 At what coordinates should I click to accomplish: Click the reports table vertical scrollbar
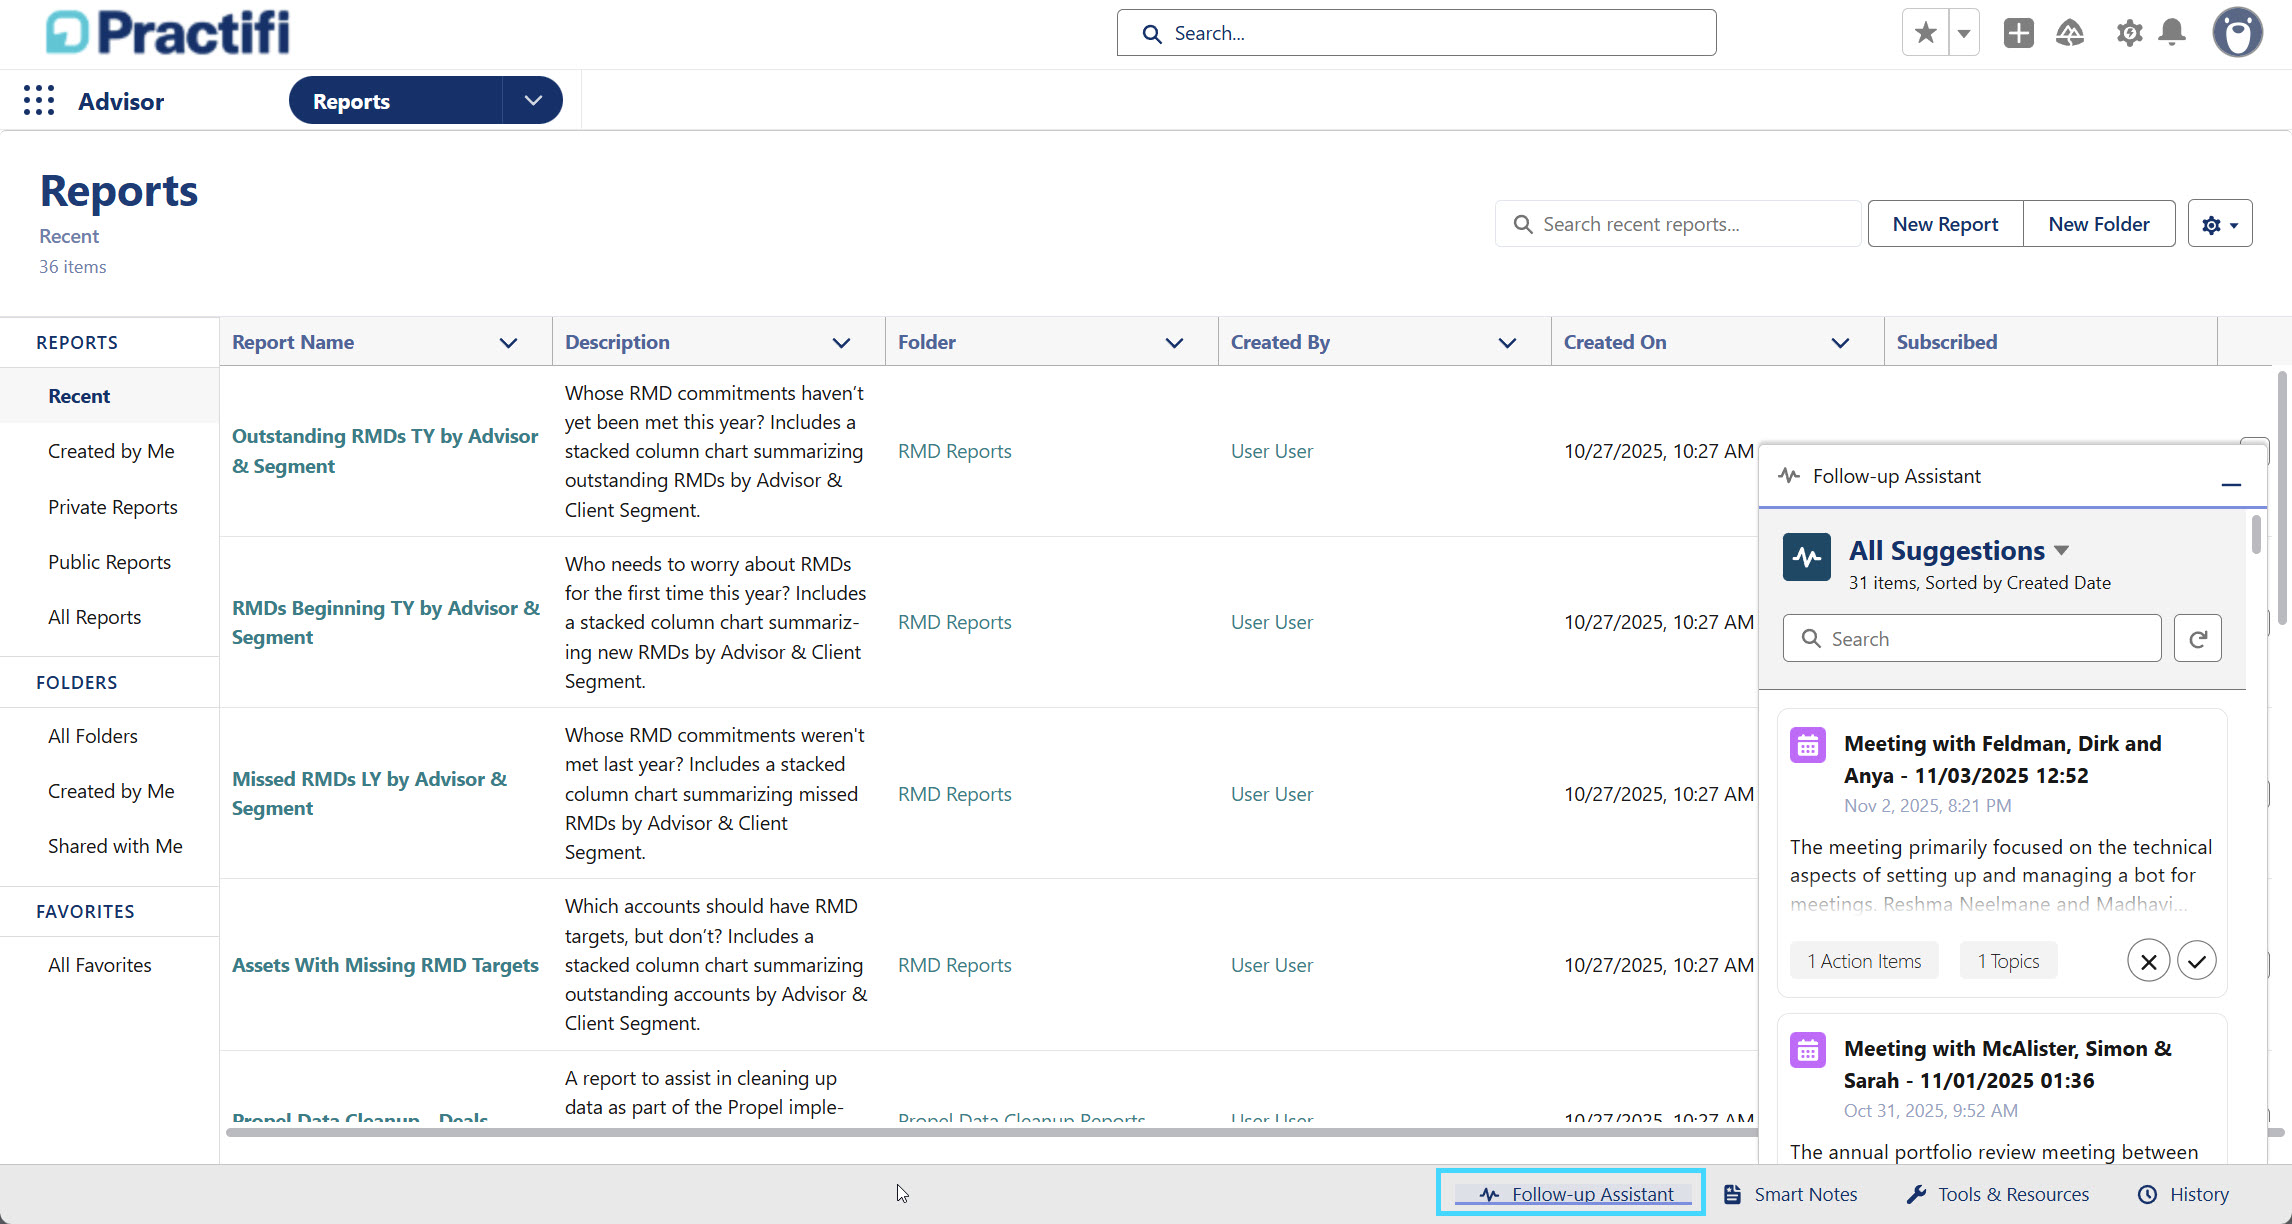pyautogui.click(x=2282, y=498)
